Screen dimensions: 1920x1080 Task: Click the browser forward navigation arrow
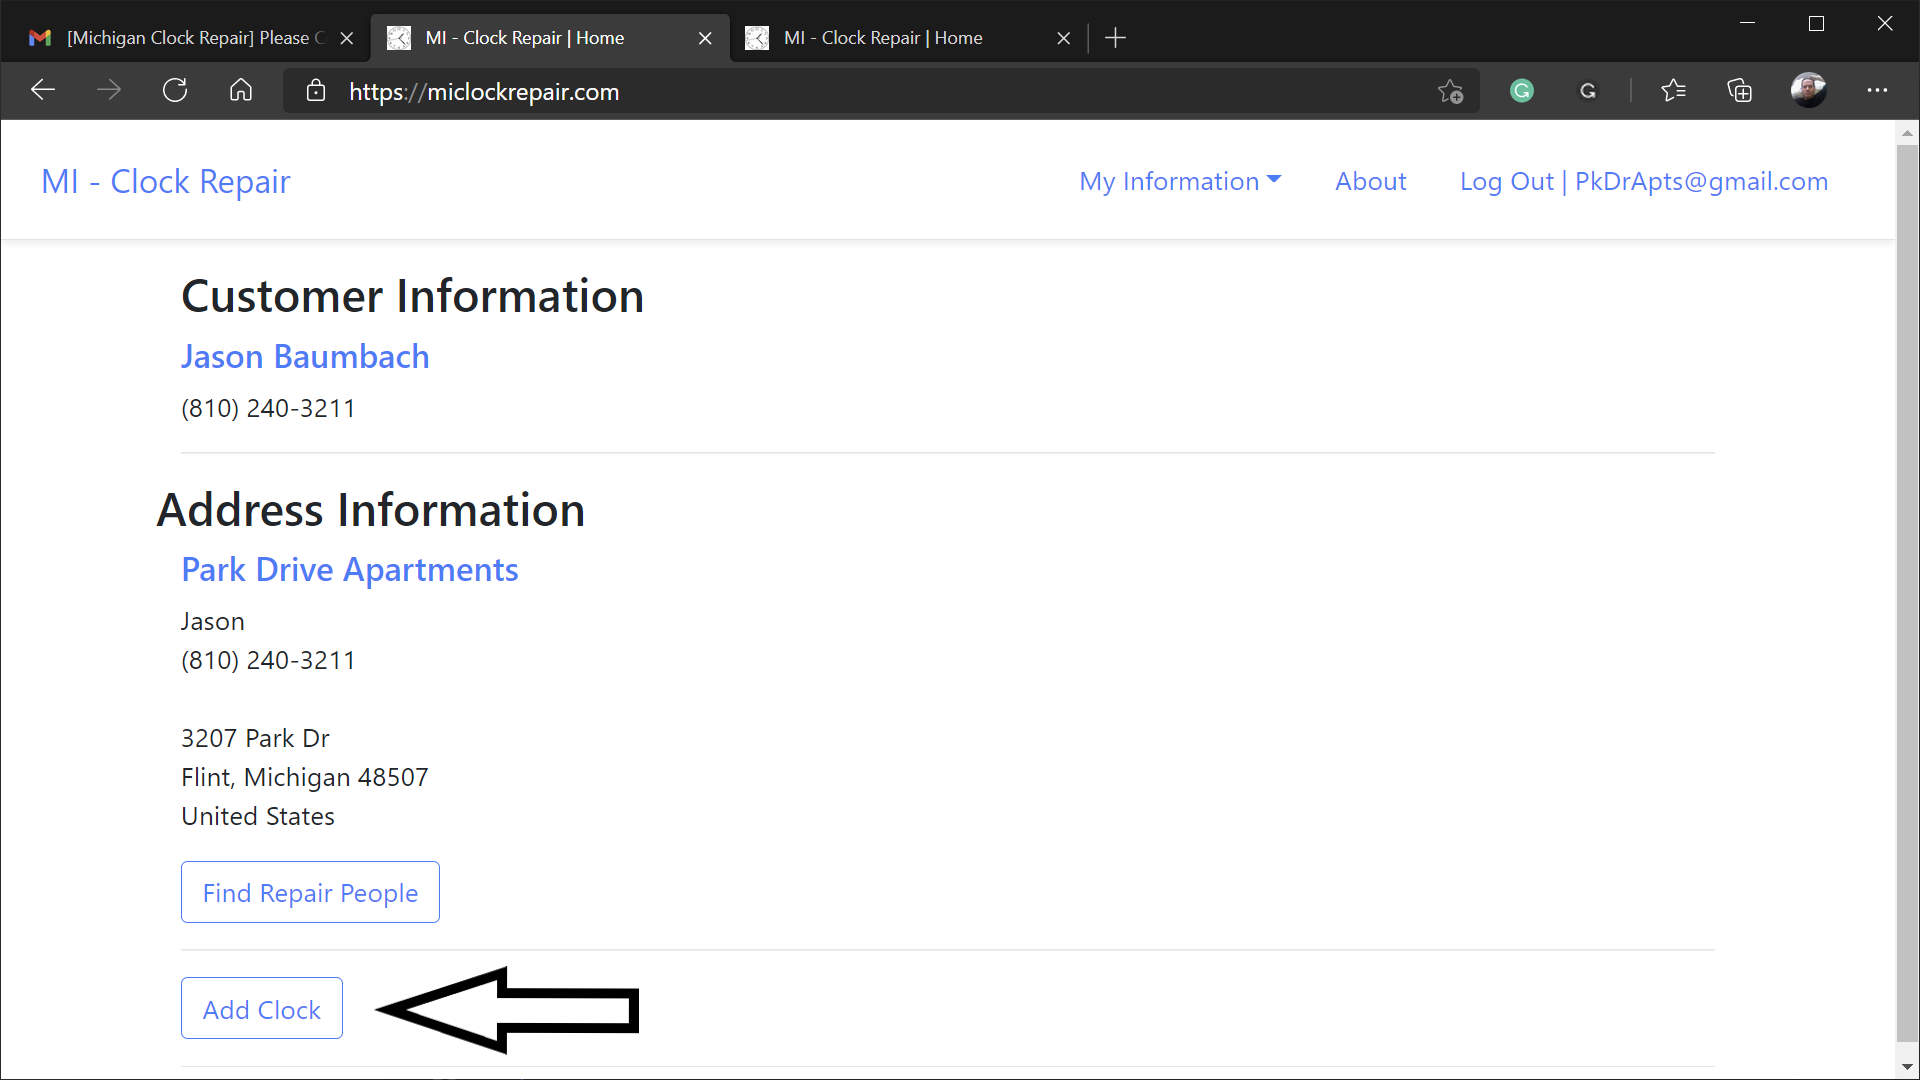(x=112, y=91)
